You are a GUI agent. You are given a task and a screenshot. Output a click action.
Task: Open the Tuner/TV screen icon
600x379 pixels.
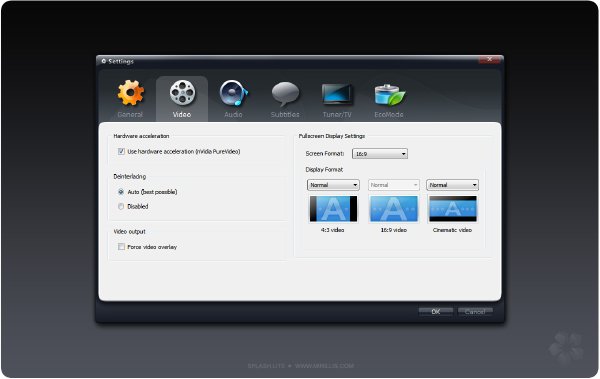tap(337, 94)
